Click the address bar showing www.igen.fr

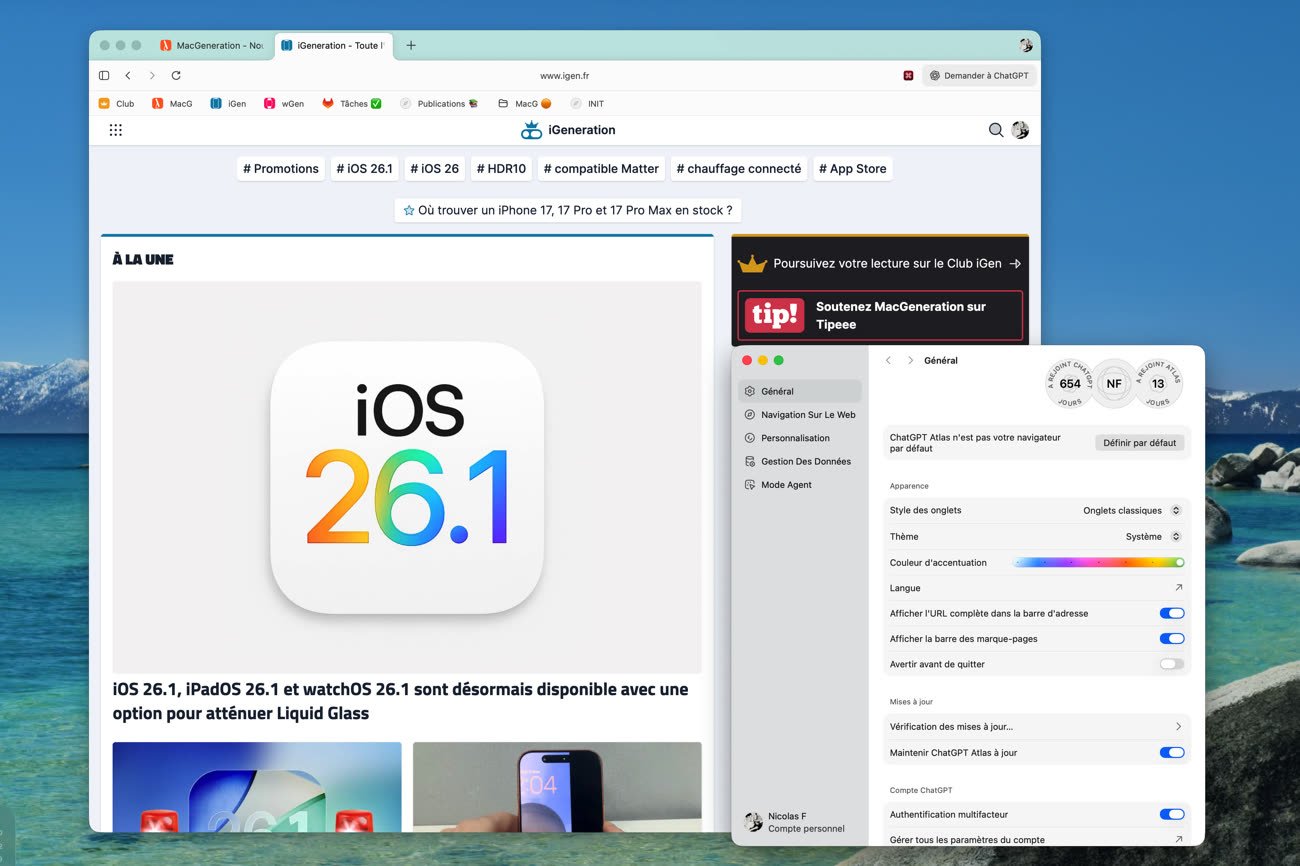[564, 75]
